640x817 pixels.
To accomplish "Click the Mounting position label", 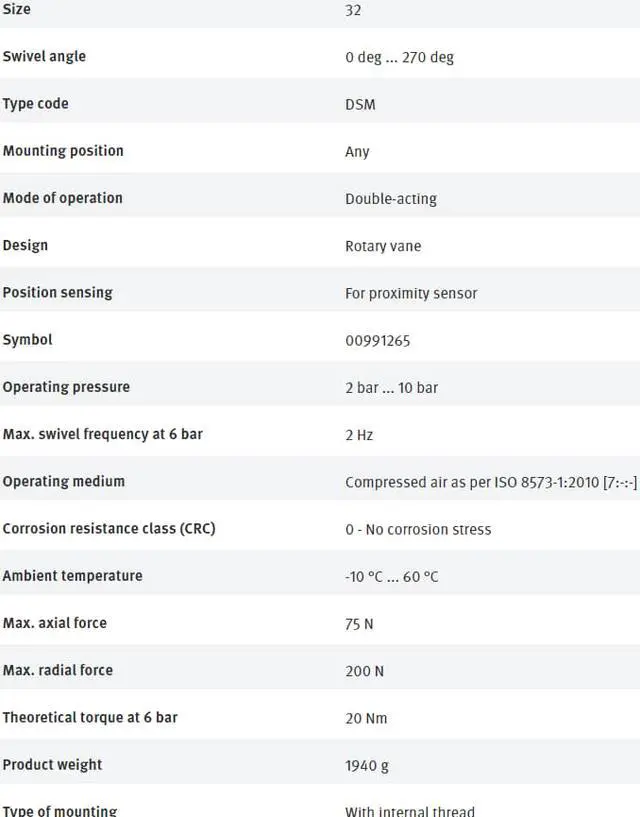I will tap(63, 151).
